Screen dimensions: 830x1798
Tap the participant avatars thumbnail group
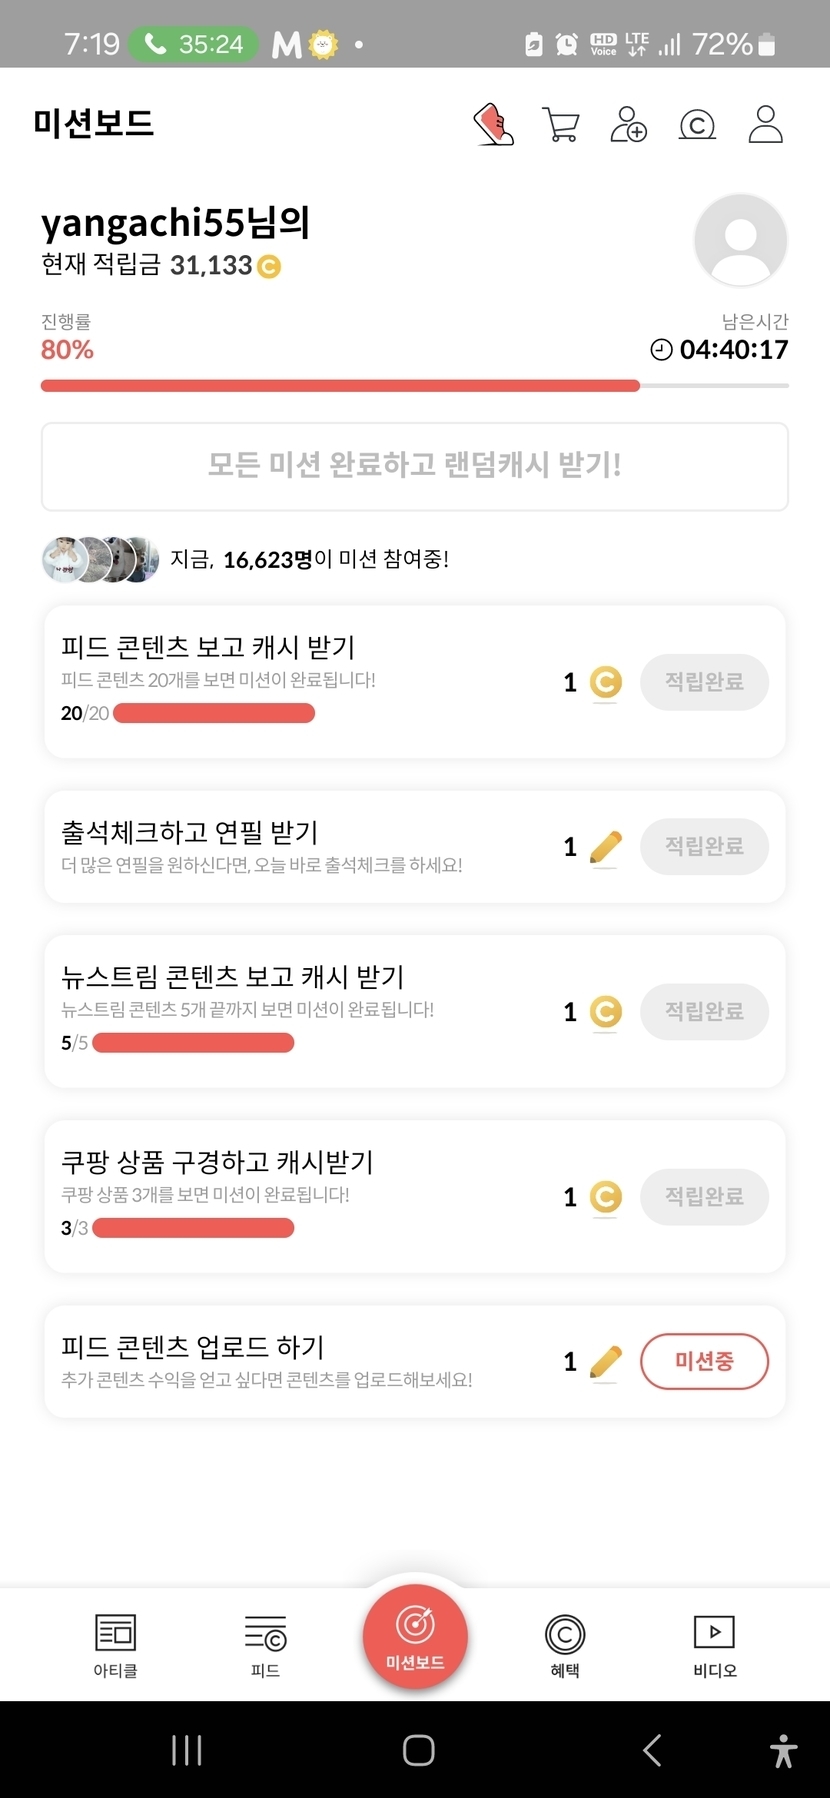pos(100,559)
